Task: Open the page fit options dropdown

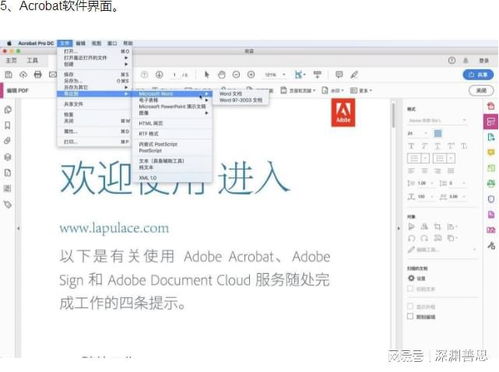Action: tap(300, 75)
